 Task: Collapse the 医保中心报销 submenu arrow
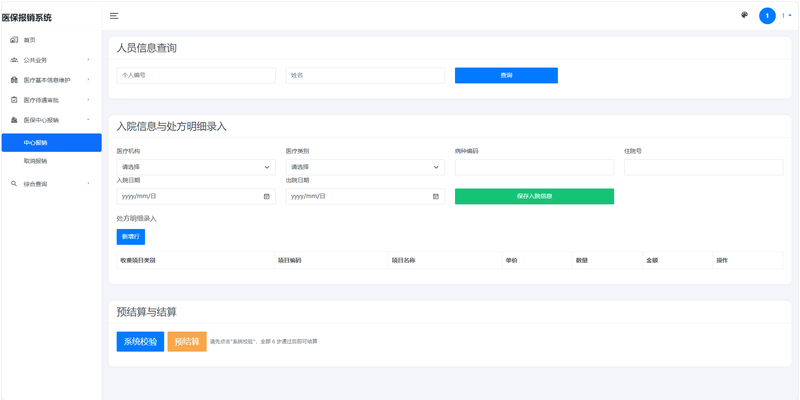coord(88,120)
